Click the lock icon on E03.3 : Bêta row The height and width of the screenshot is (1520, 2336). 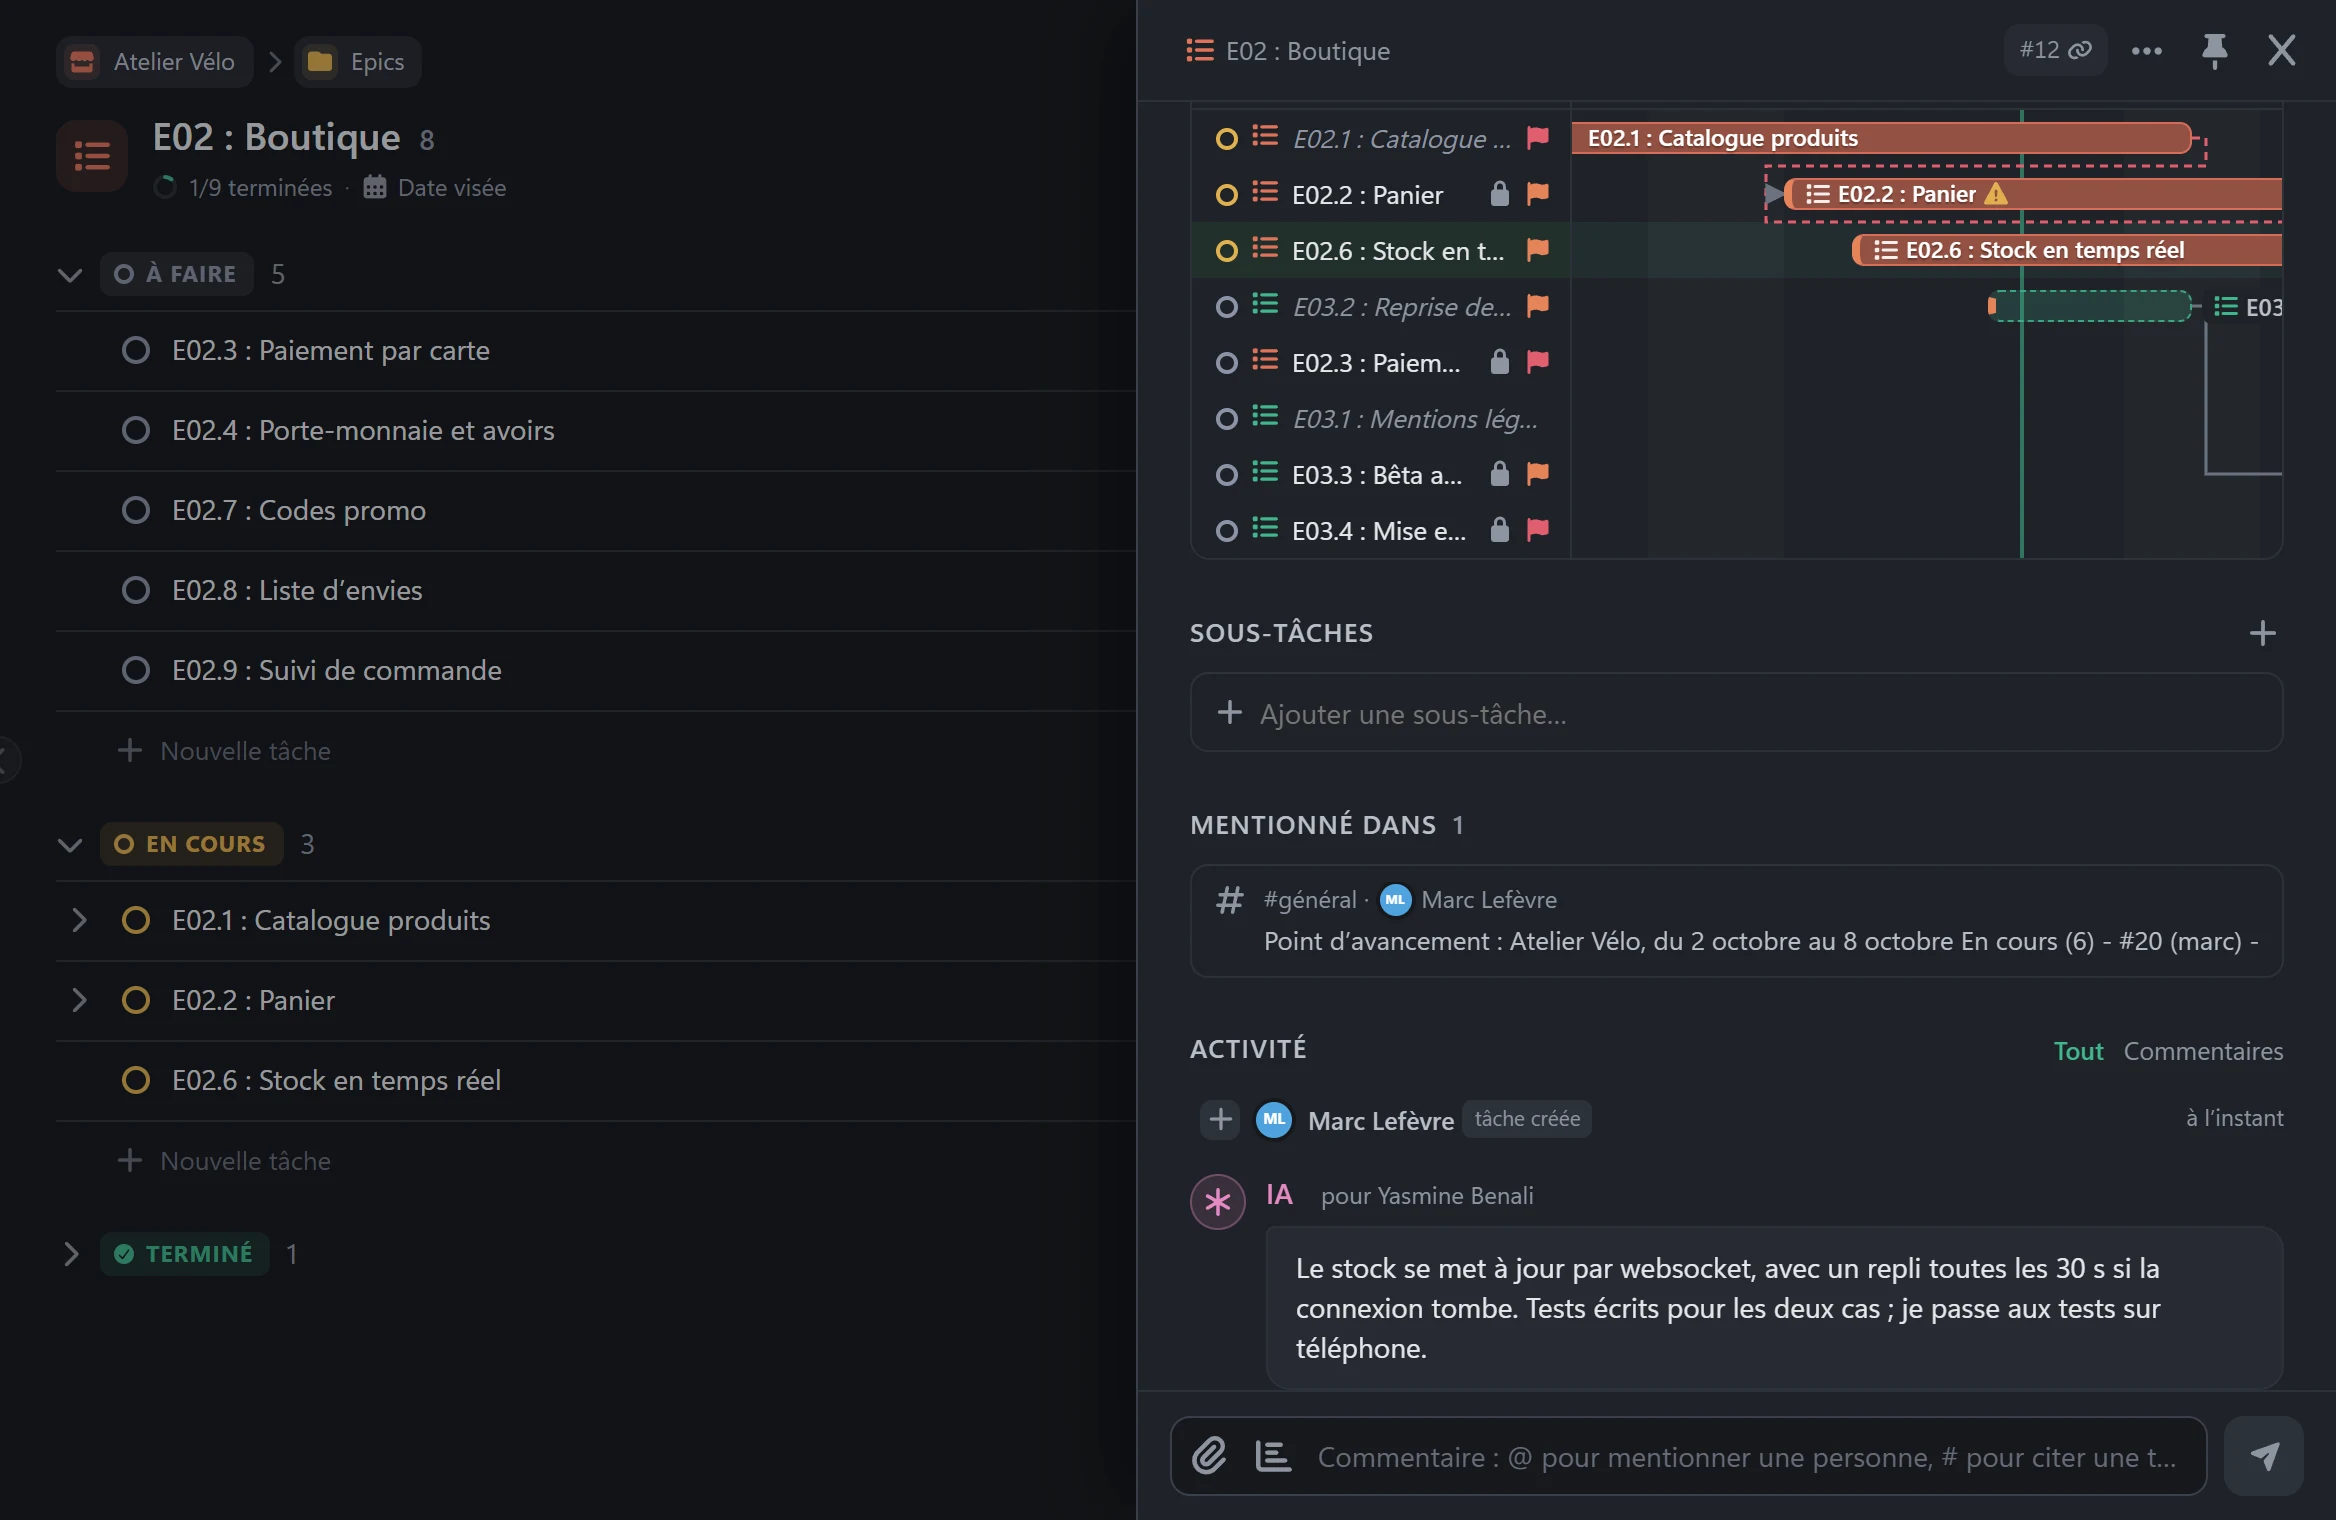pyautogui.click(x=1499, y=474)
